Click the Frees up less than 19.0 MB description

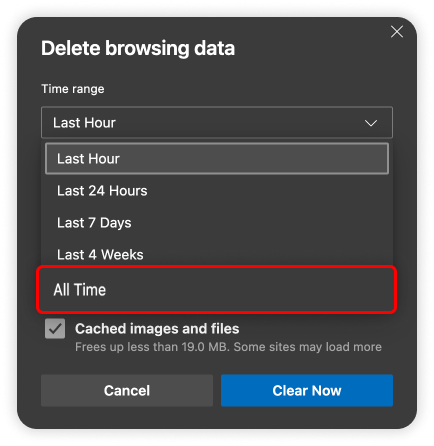[228, 347]
